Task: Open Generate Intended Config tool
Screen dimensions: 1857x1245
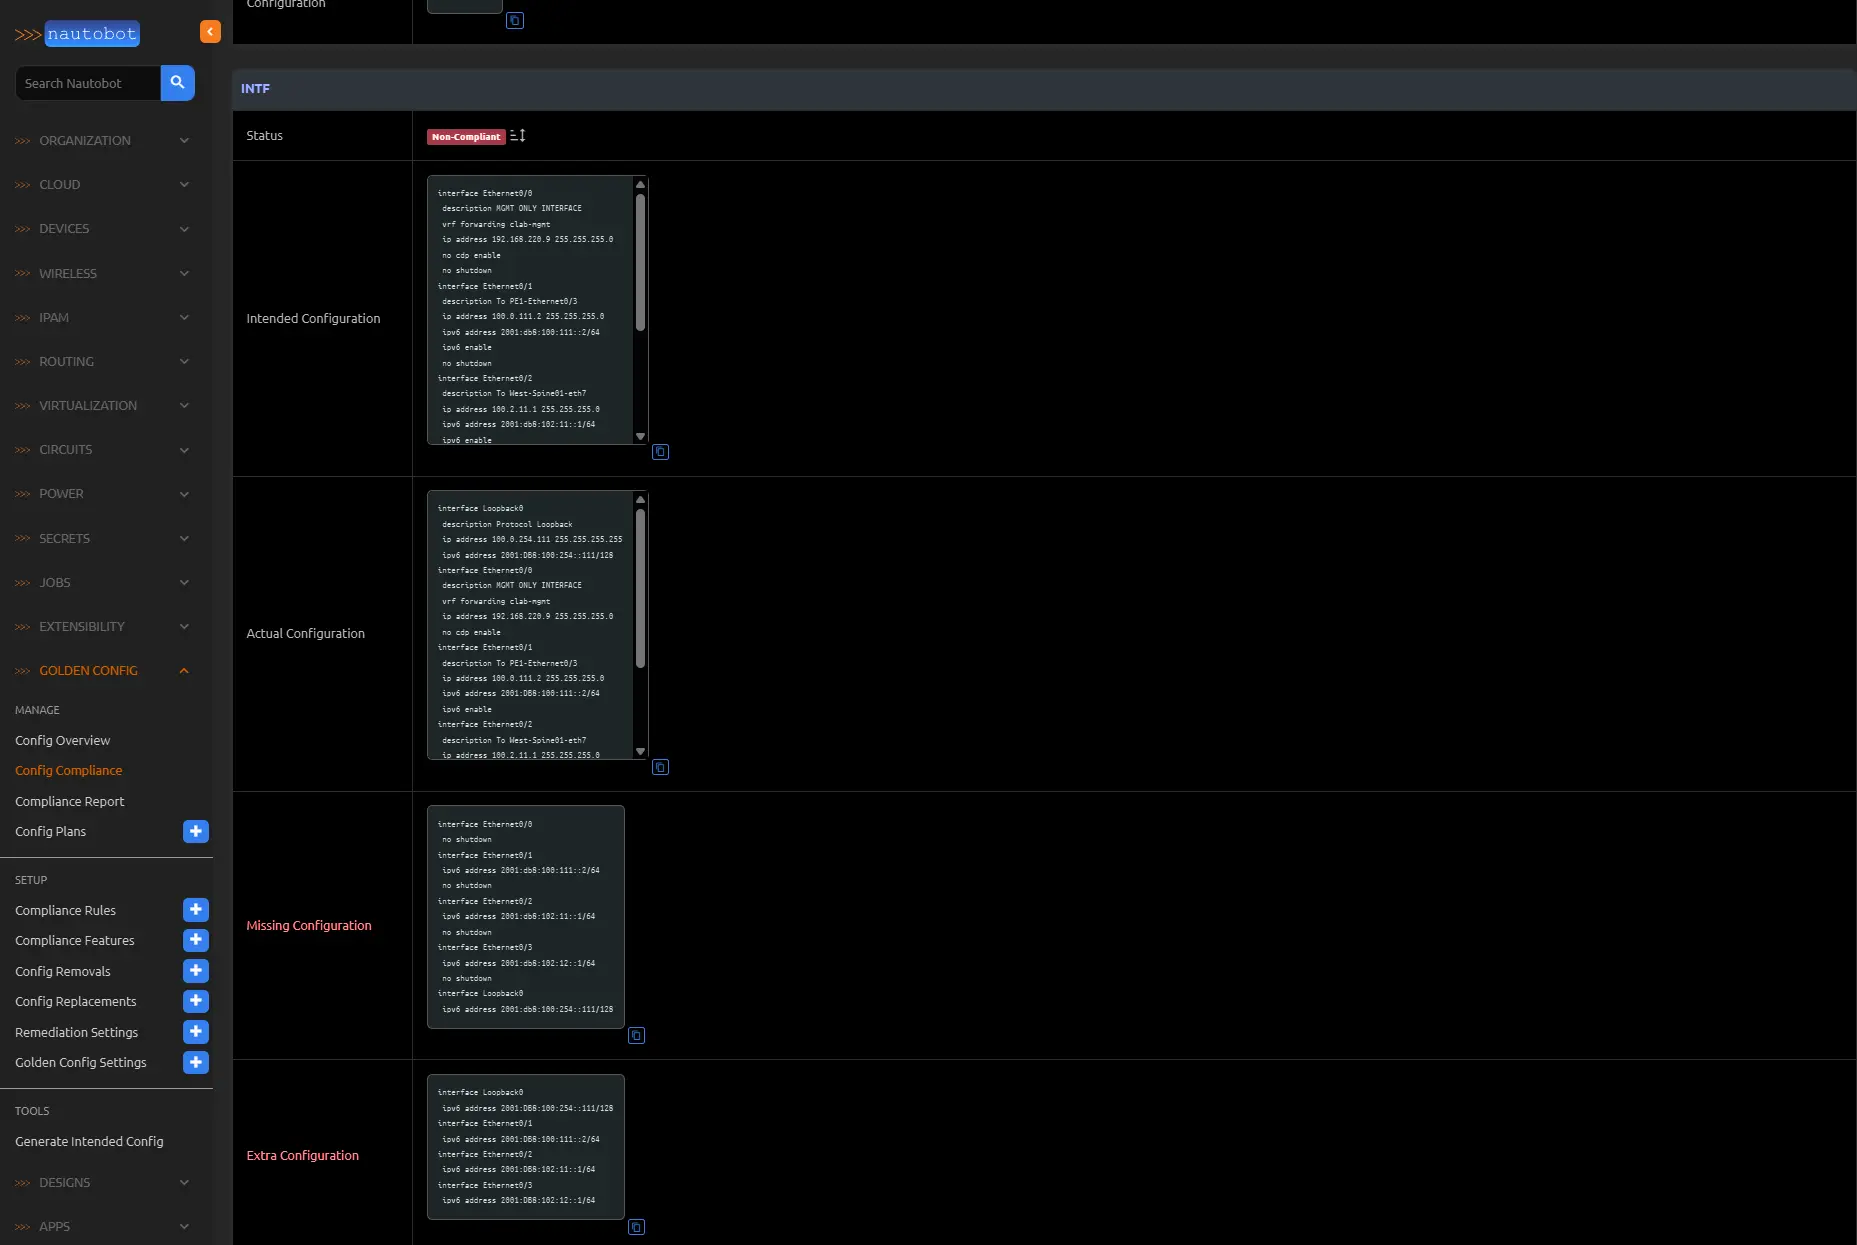Action: [89, 1142]
